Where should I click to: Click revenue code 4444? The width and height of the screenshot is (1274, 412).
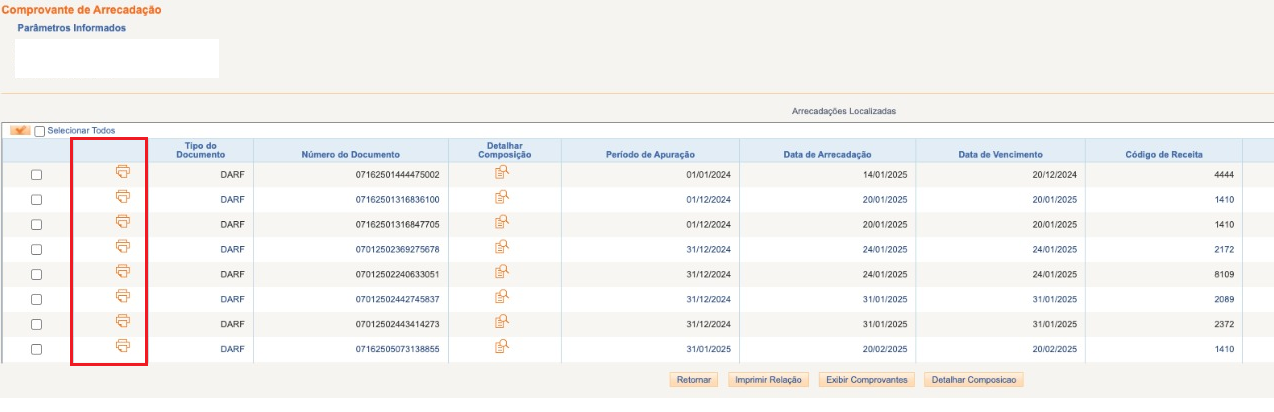[1224, 174]
